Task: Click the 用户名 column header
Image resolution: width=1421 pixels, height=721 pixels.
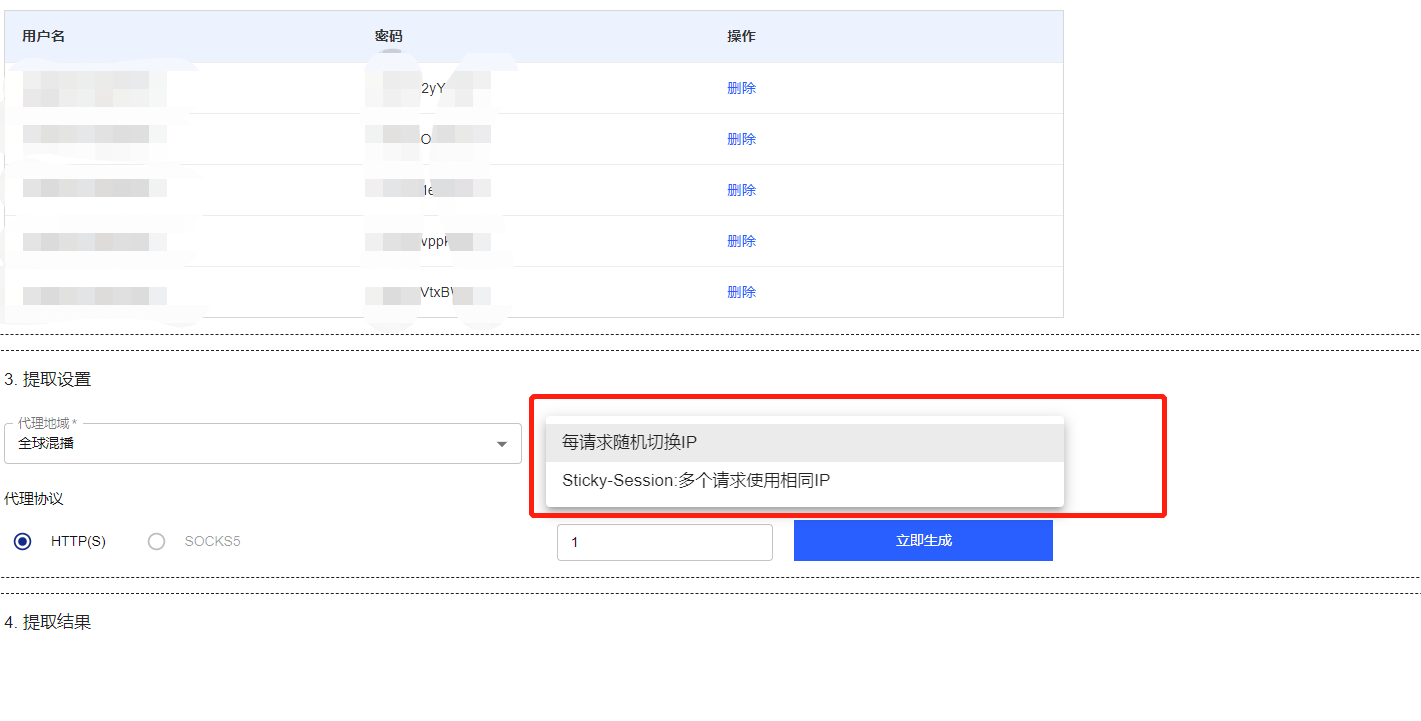Action: coord(43,36)
